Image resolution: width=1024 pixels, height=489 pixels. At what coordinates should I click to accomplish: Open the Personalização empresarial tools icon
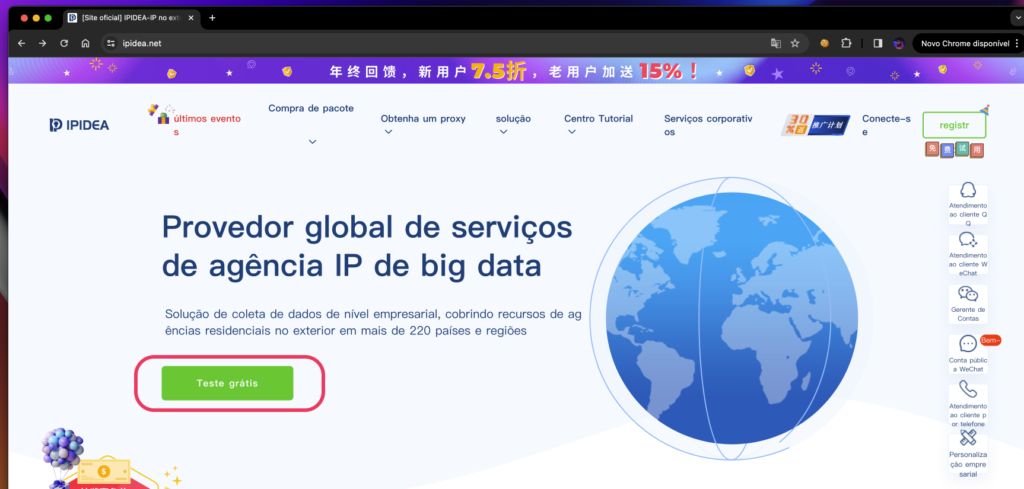tap(967, 438)
